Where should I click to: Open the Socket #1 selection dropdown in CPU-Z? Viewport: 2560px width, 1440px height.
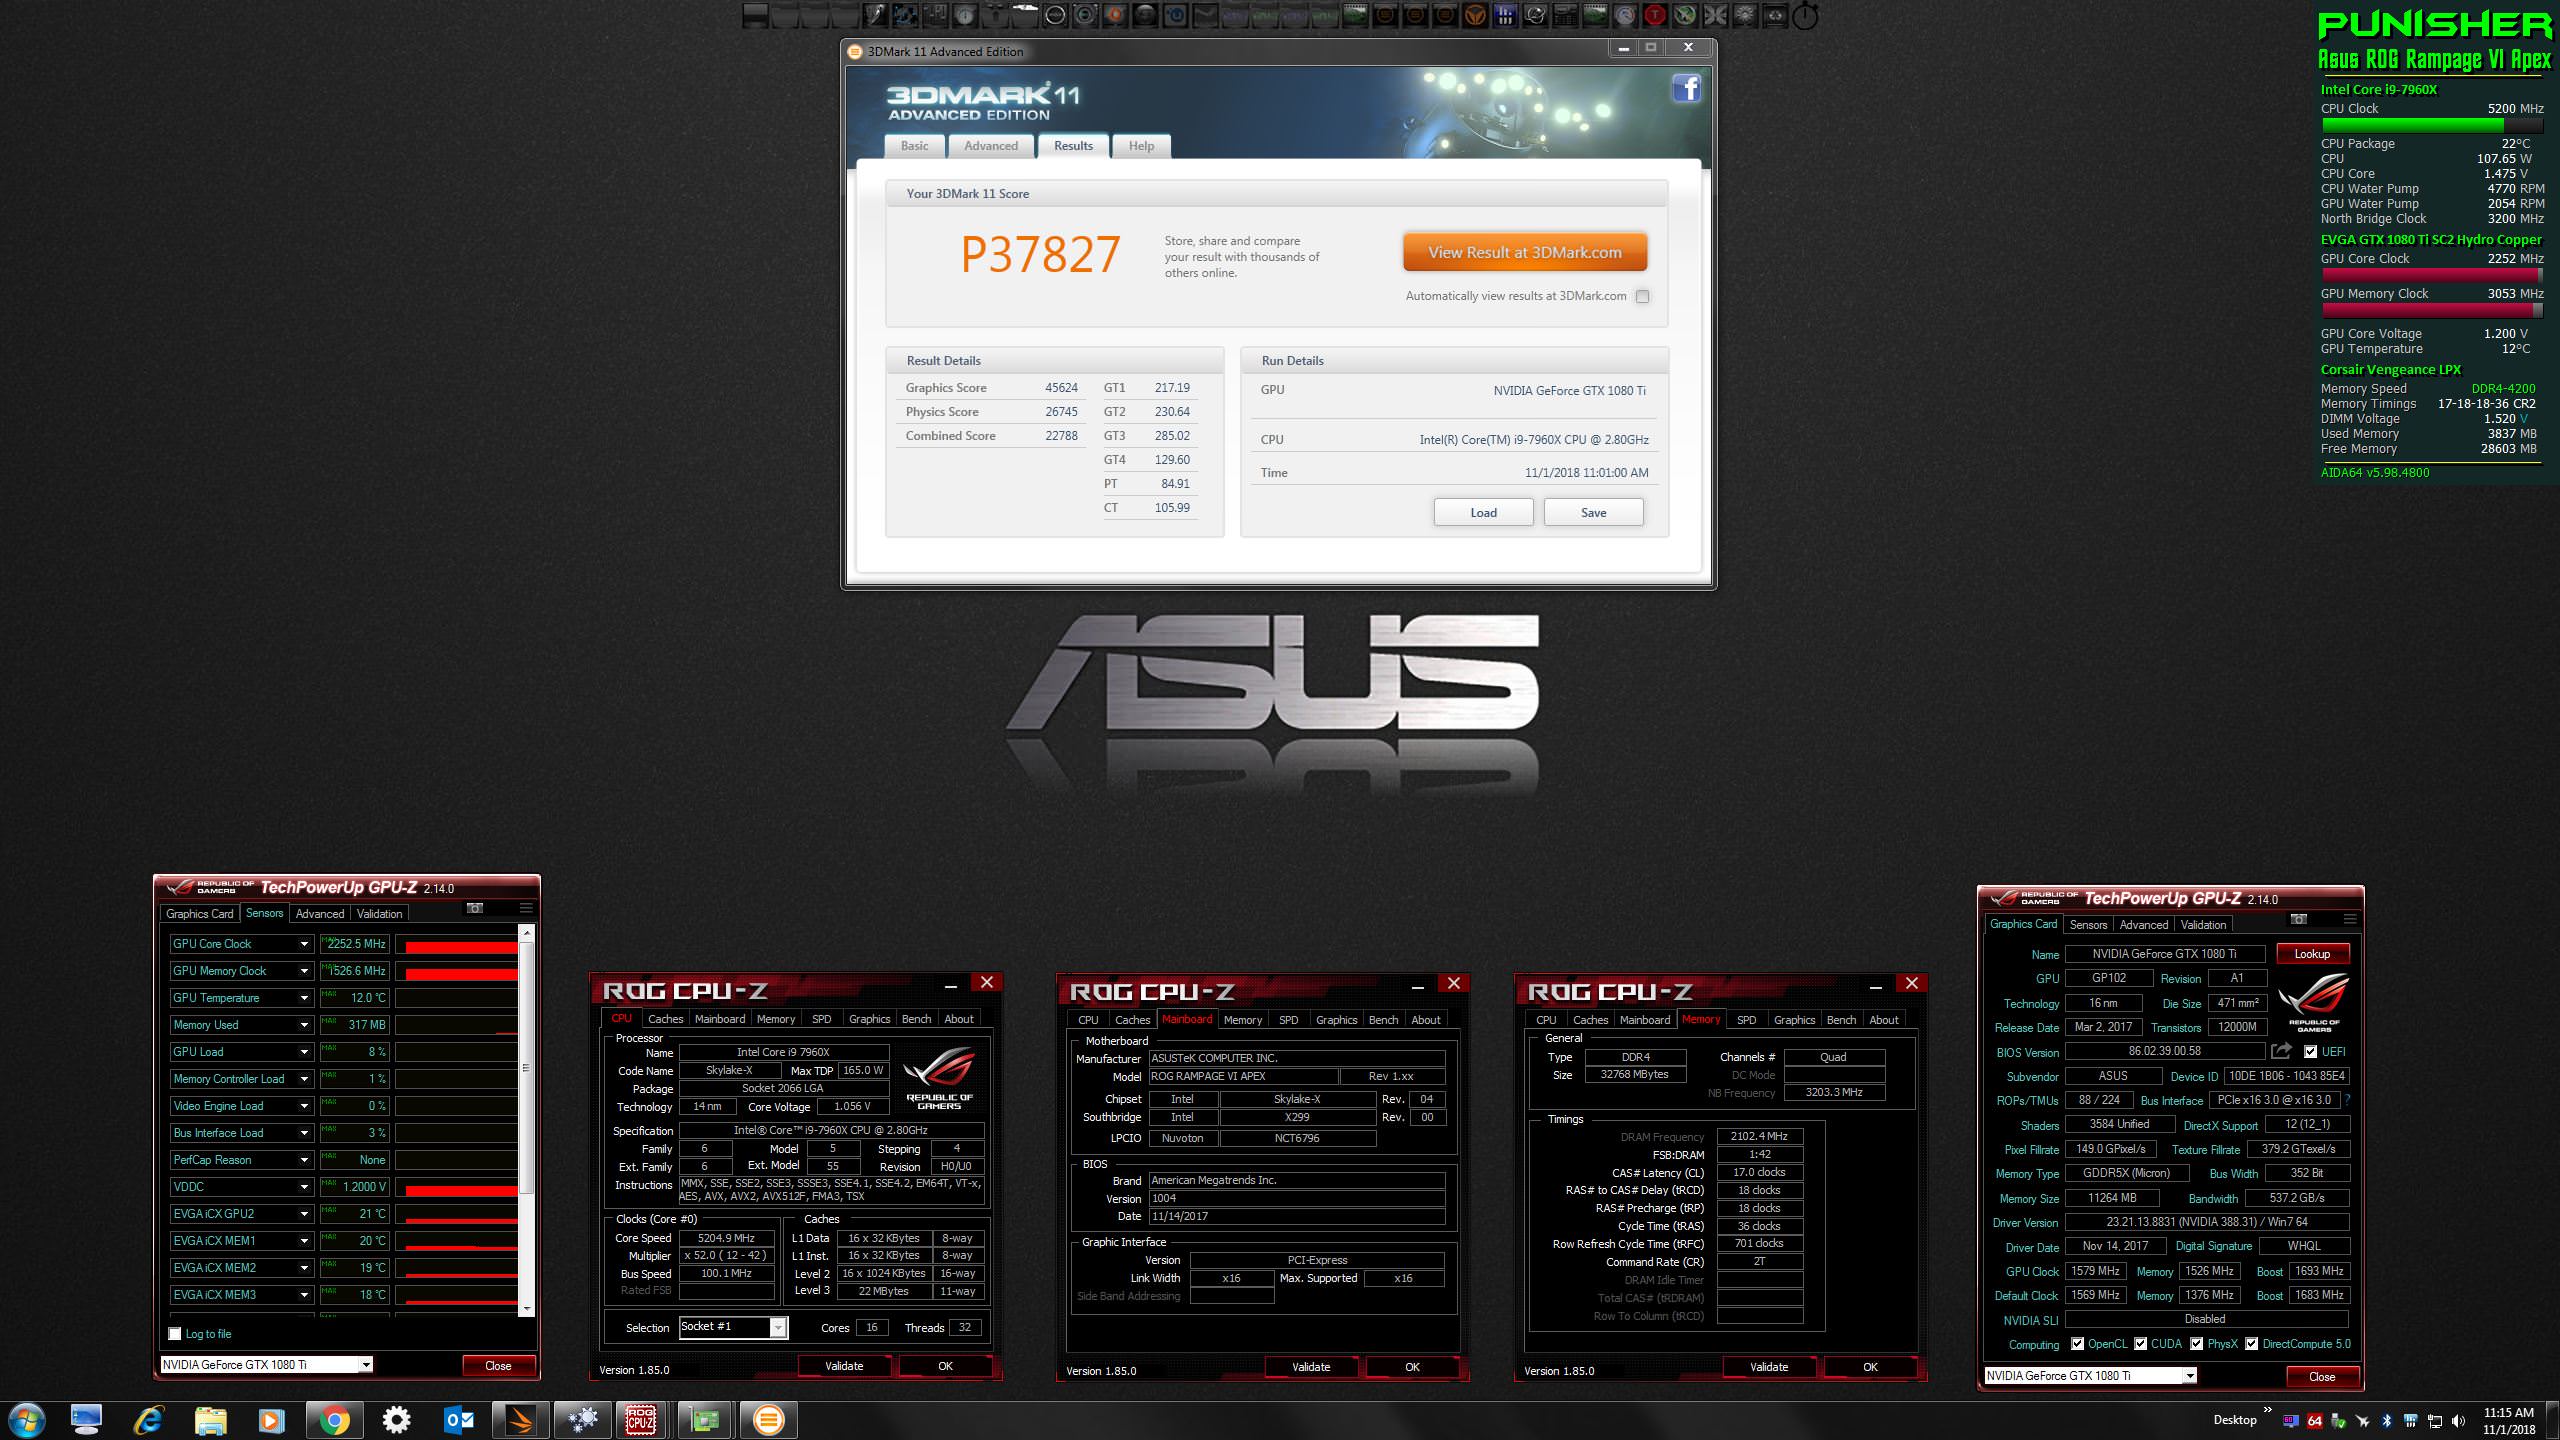tap(777, 1327)
